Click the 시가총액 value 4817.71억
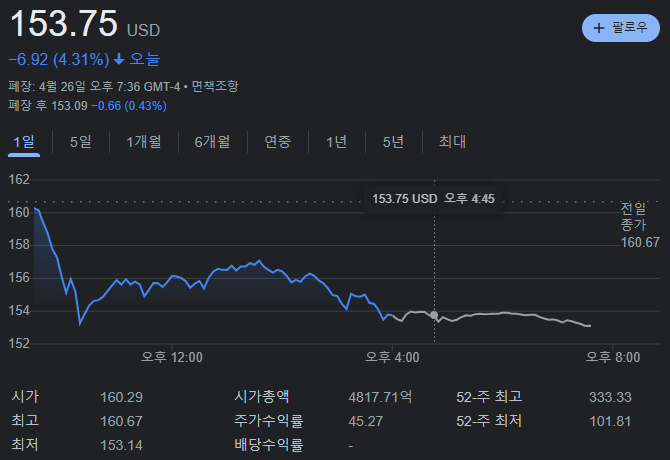This screenshot has height=460, width=670. point(380,397)
